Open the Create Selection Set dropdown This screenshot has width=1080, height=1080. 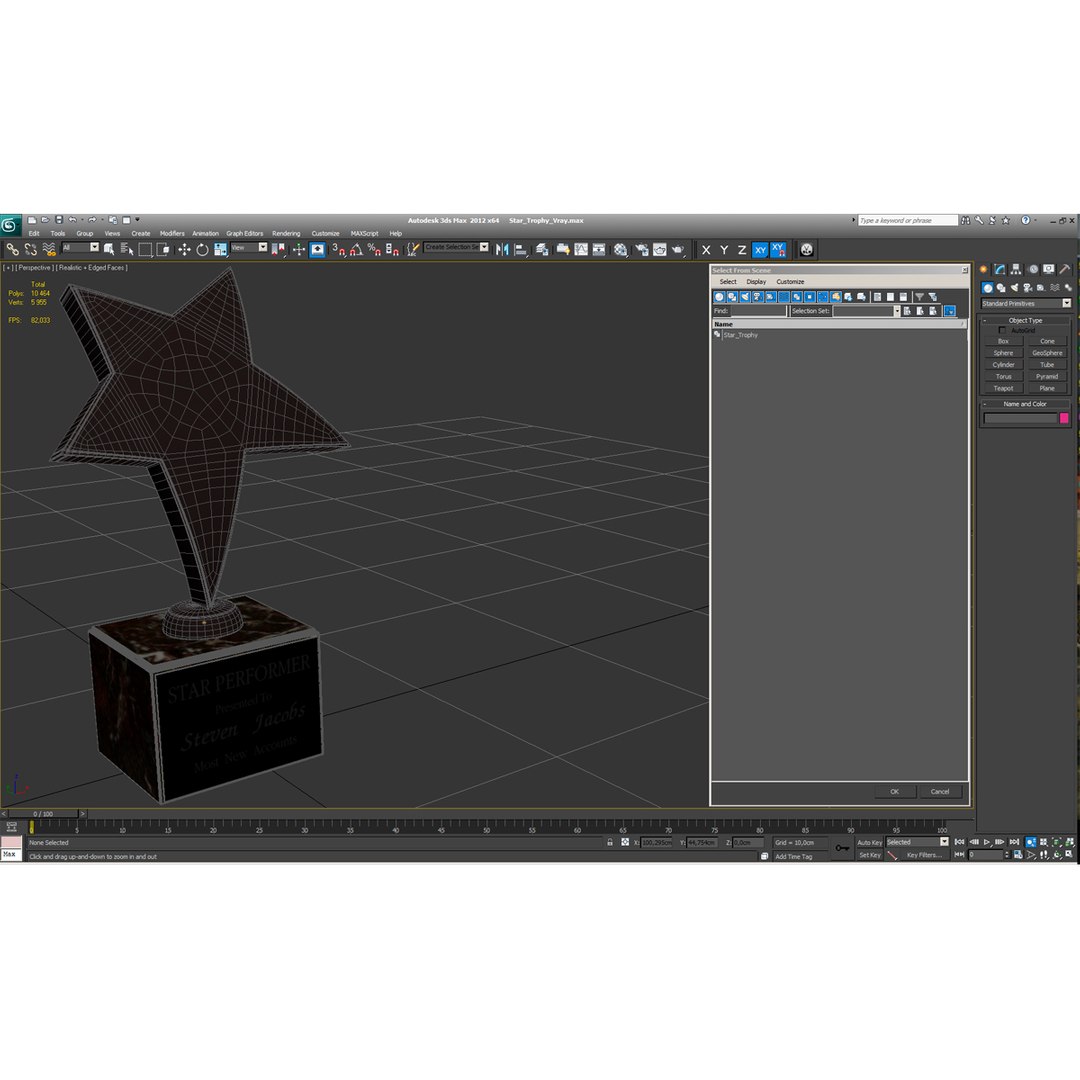coord(457,247)
